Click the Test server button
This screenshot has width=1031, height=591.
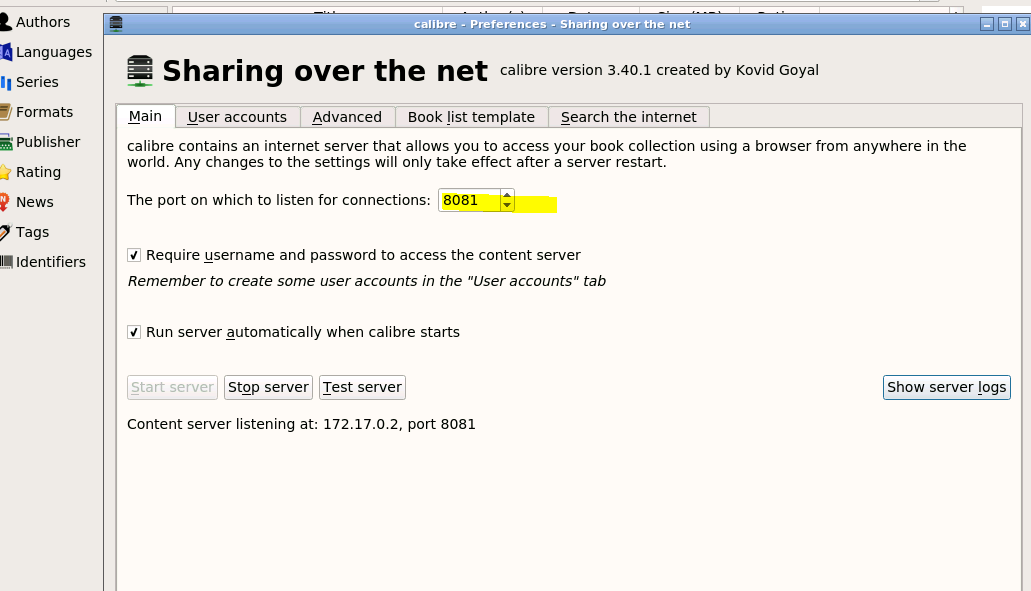(362, 387)
